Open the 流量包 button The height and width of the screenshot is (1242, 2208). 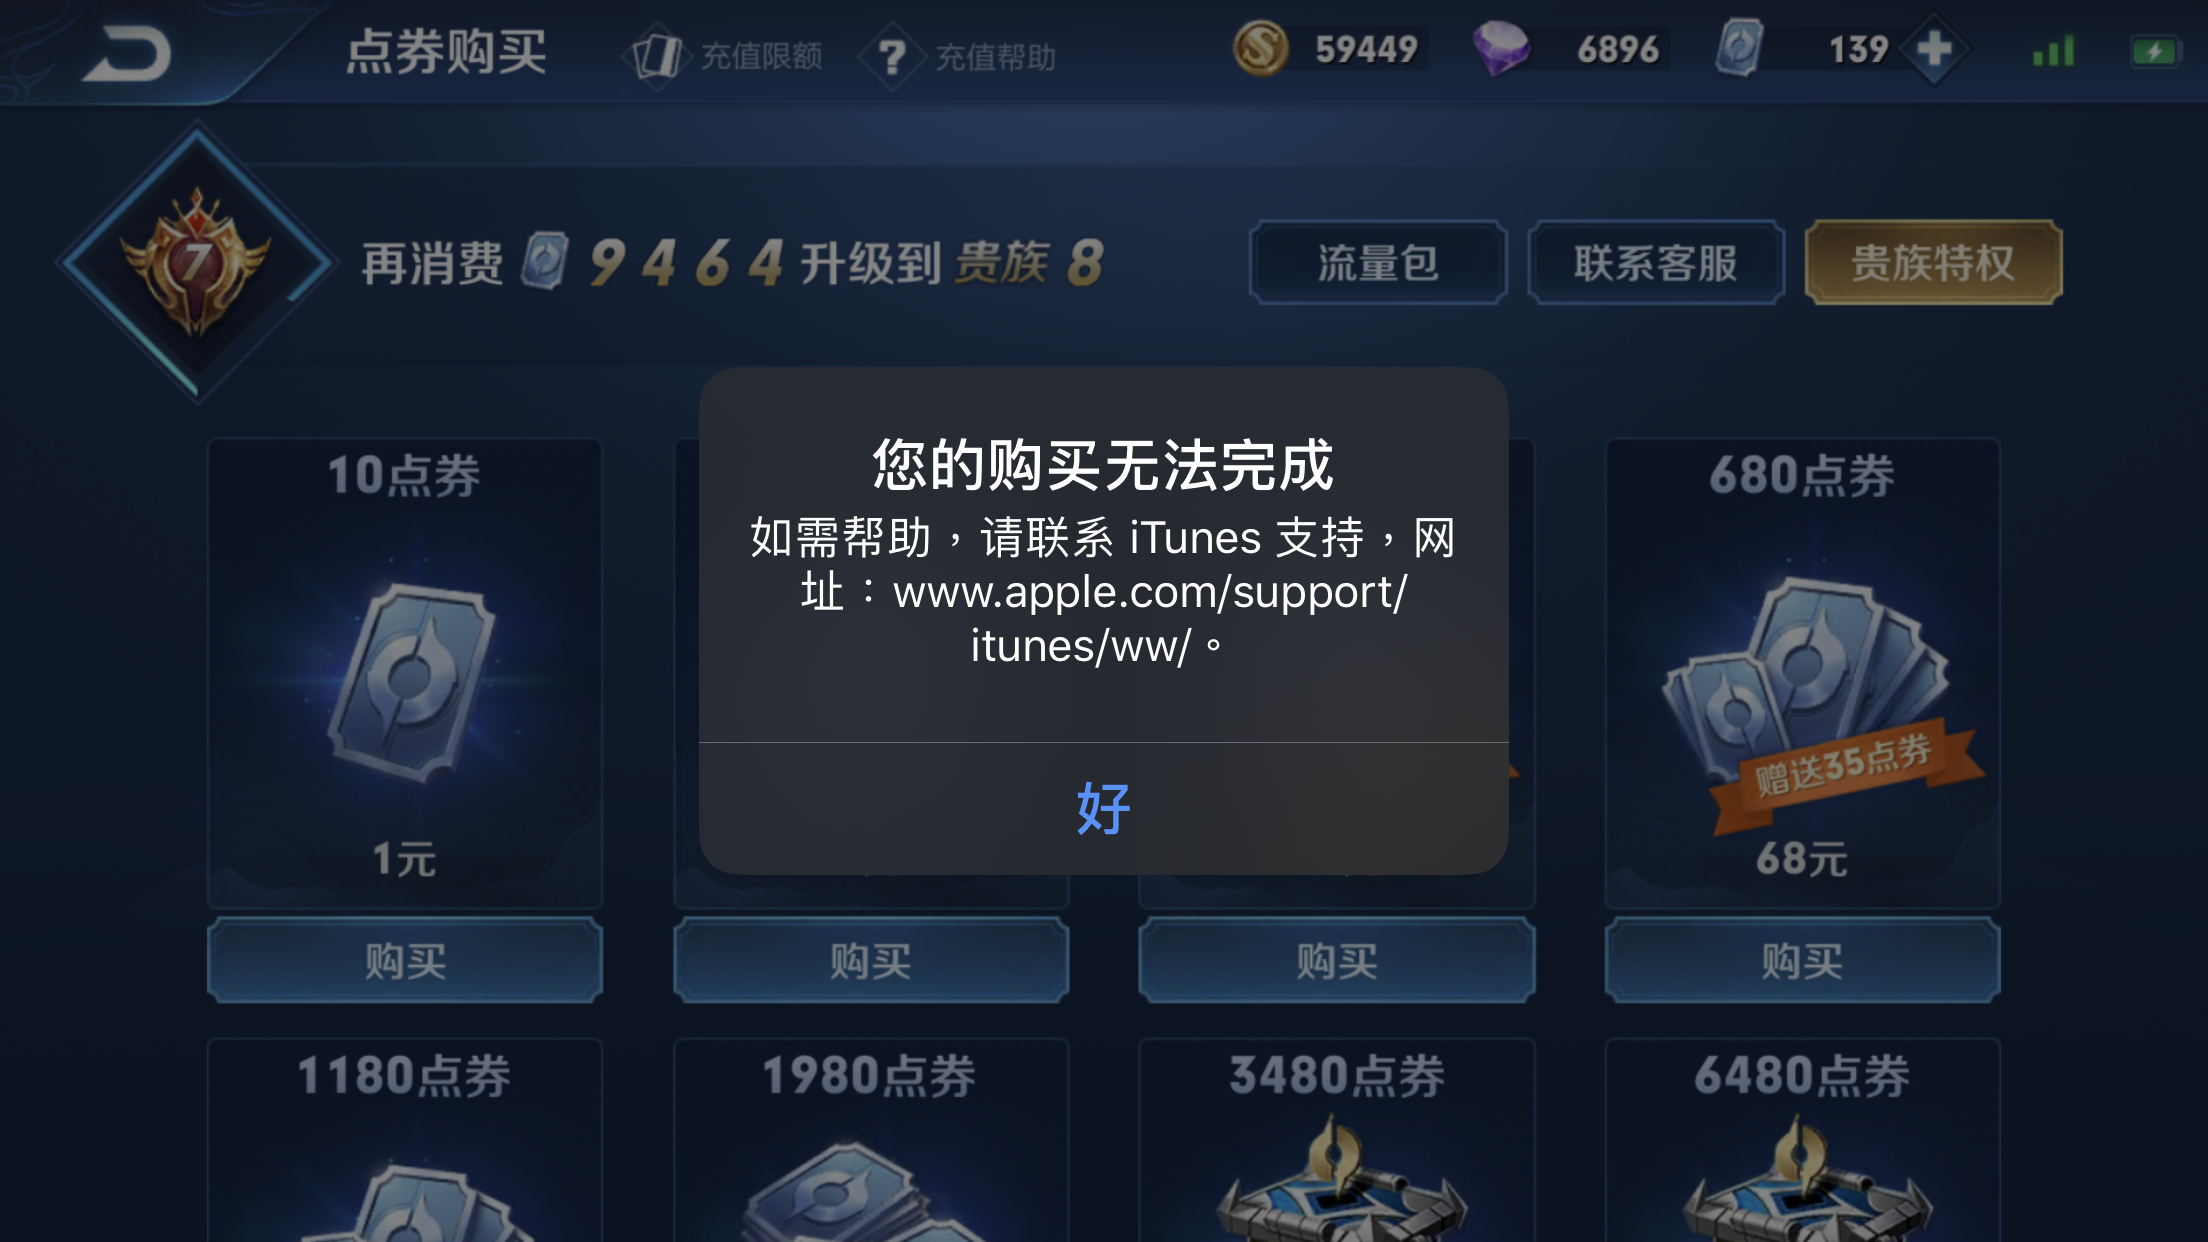1378,263
